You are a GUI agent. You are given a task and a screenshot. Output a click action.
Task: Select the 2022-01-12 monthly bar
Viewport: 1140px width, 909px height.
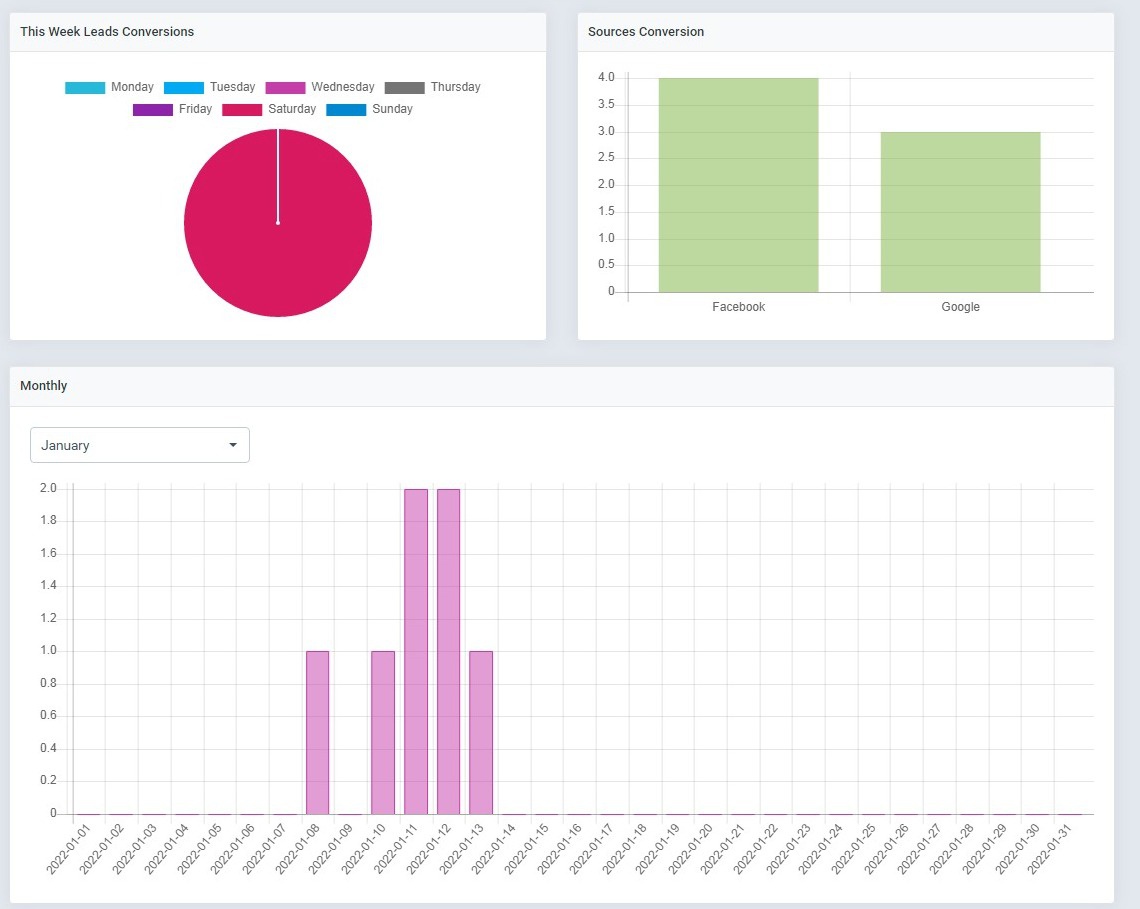pos(448,651)
